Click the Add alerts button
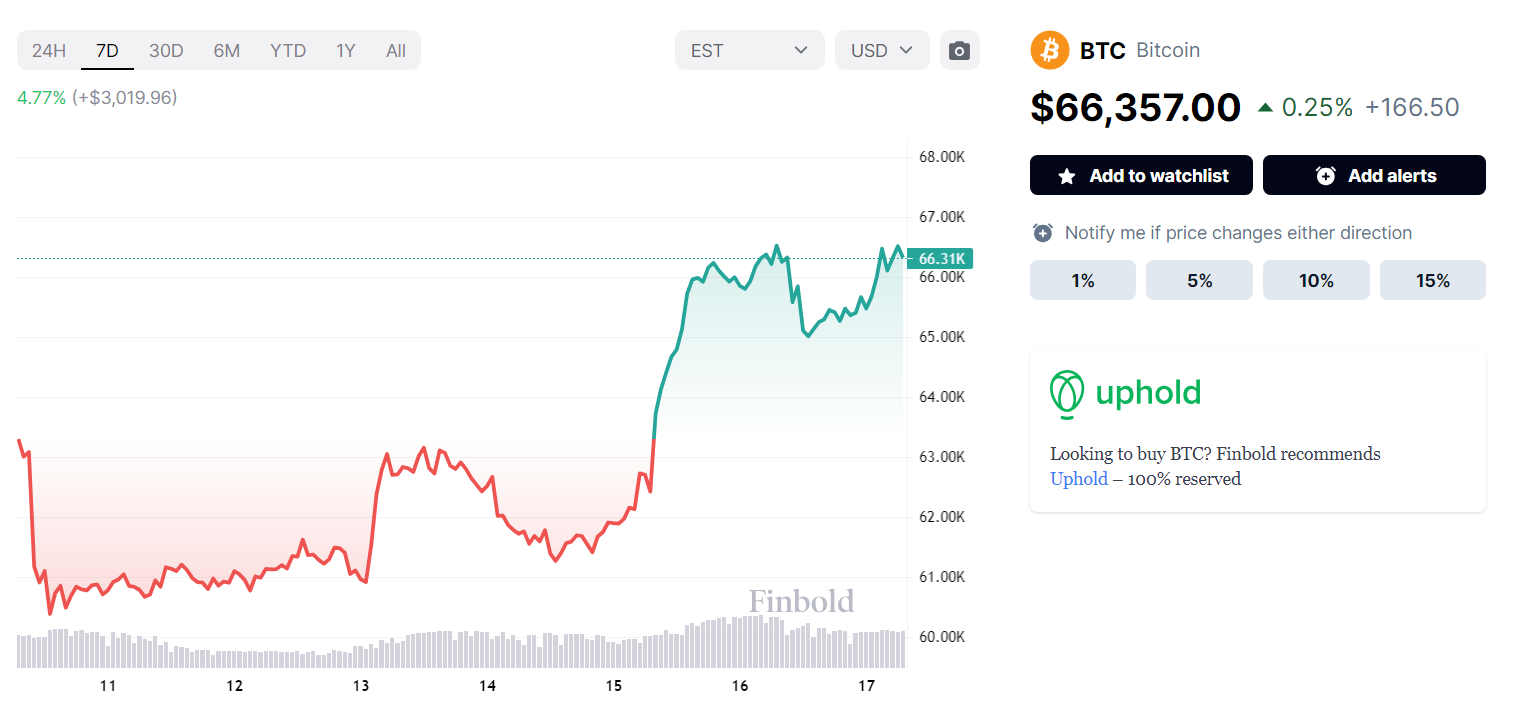This screenshot has width=1526, height=720. tap(1374, 175)
